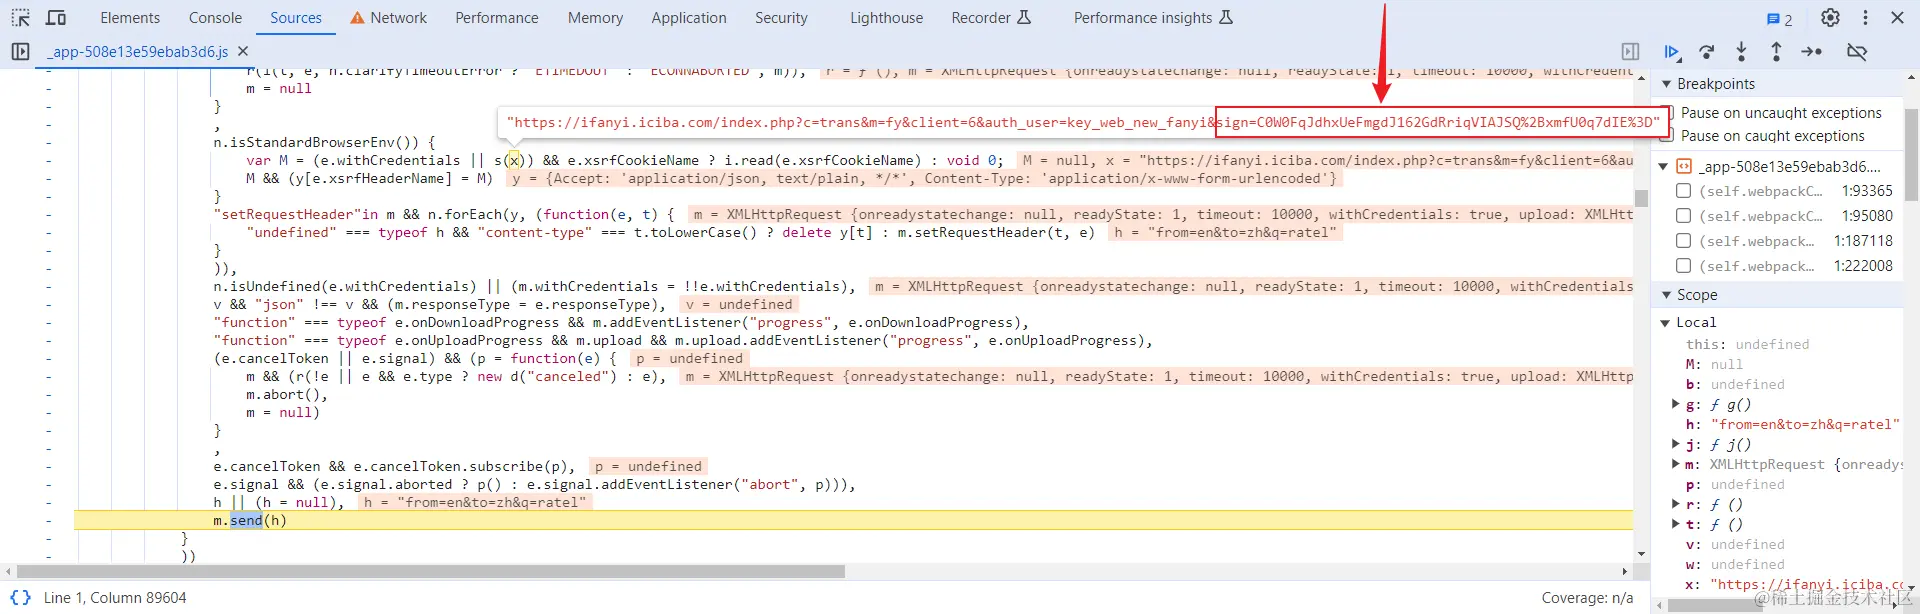1920x614 pixels.
Task: Open the Memory tab
Action: tap(595, 18)
